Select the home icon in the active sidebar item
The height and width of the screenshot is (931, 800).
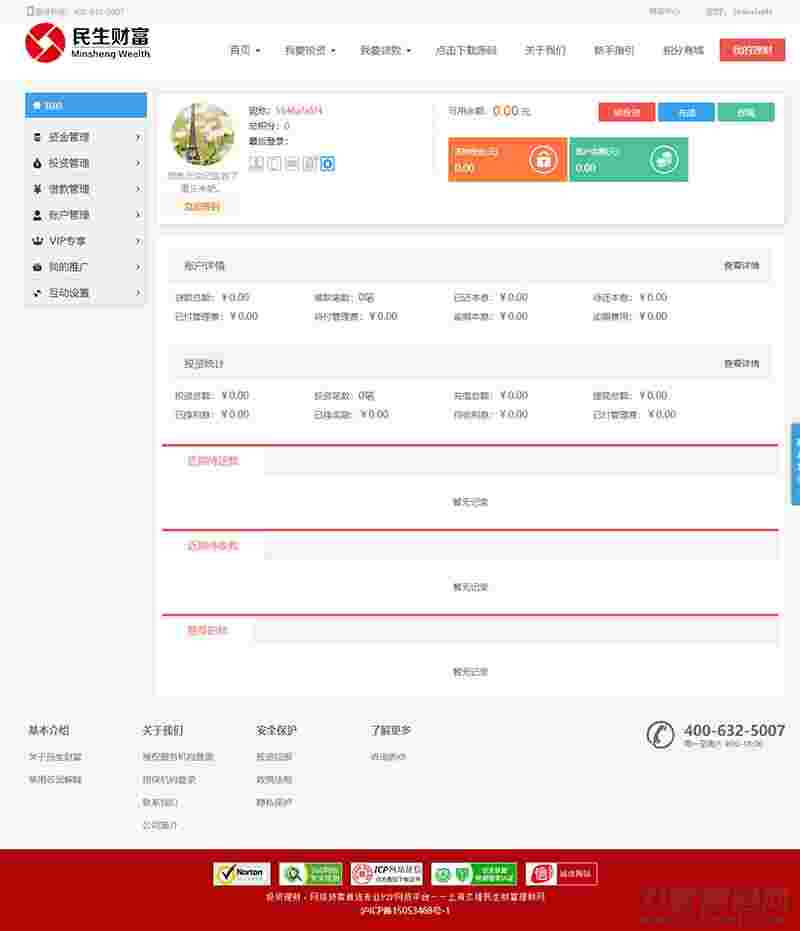37,104
